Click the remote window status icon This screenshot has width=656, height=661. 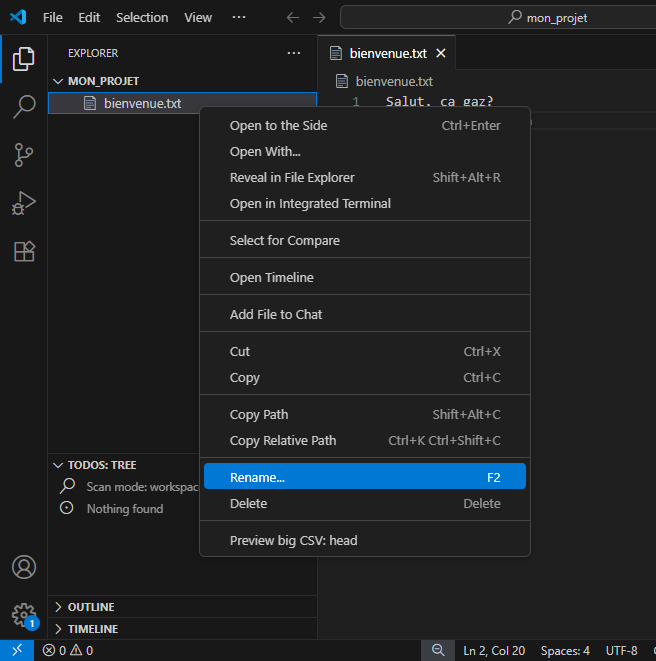click(x=17, y=650)
